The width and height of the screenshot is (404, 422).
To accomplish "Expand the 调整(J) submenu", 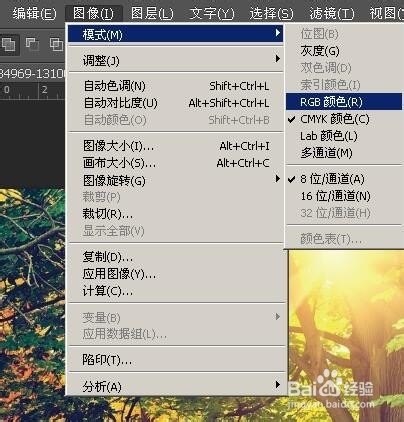I will 175,60.
